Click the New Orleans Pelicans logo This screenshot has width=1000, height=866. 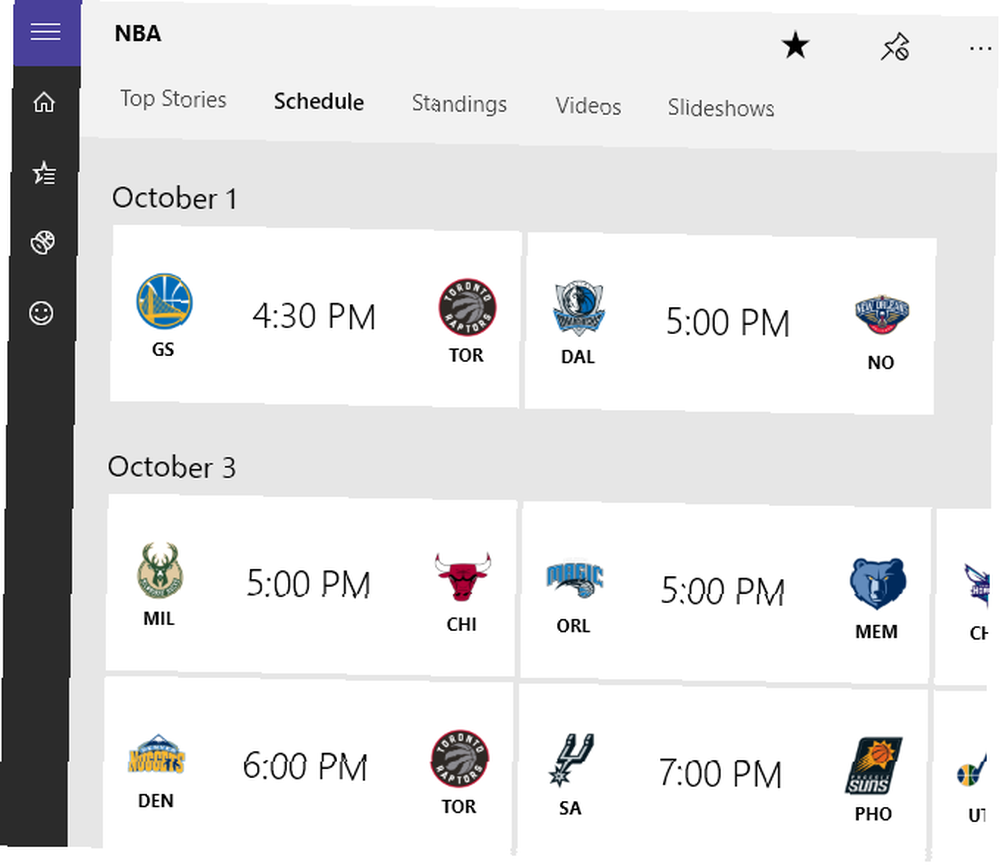point(882,314)
